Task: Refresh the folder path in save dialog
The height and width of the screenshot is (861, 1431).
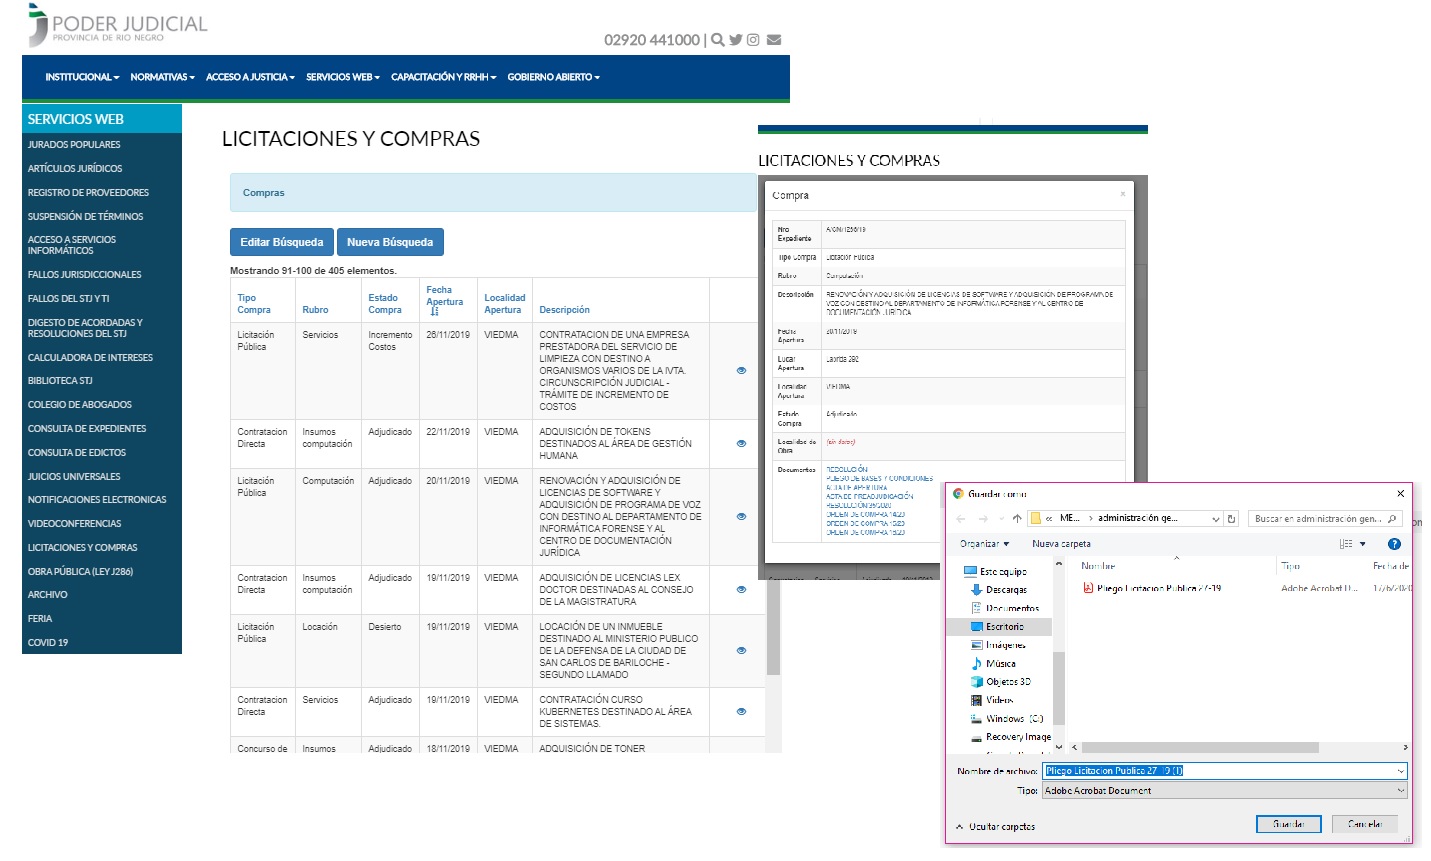Action: 1232,519
